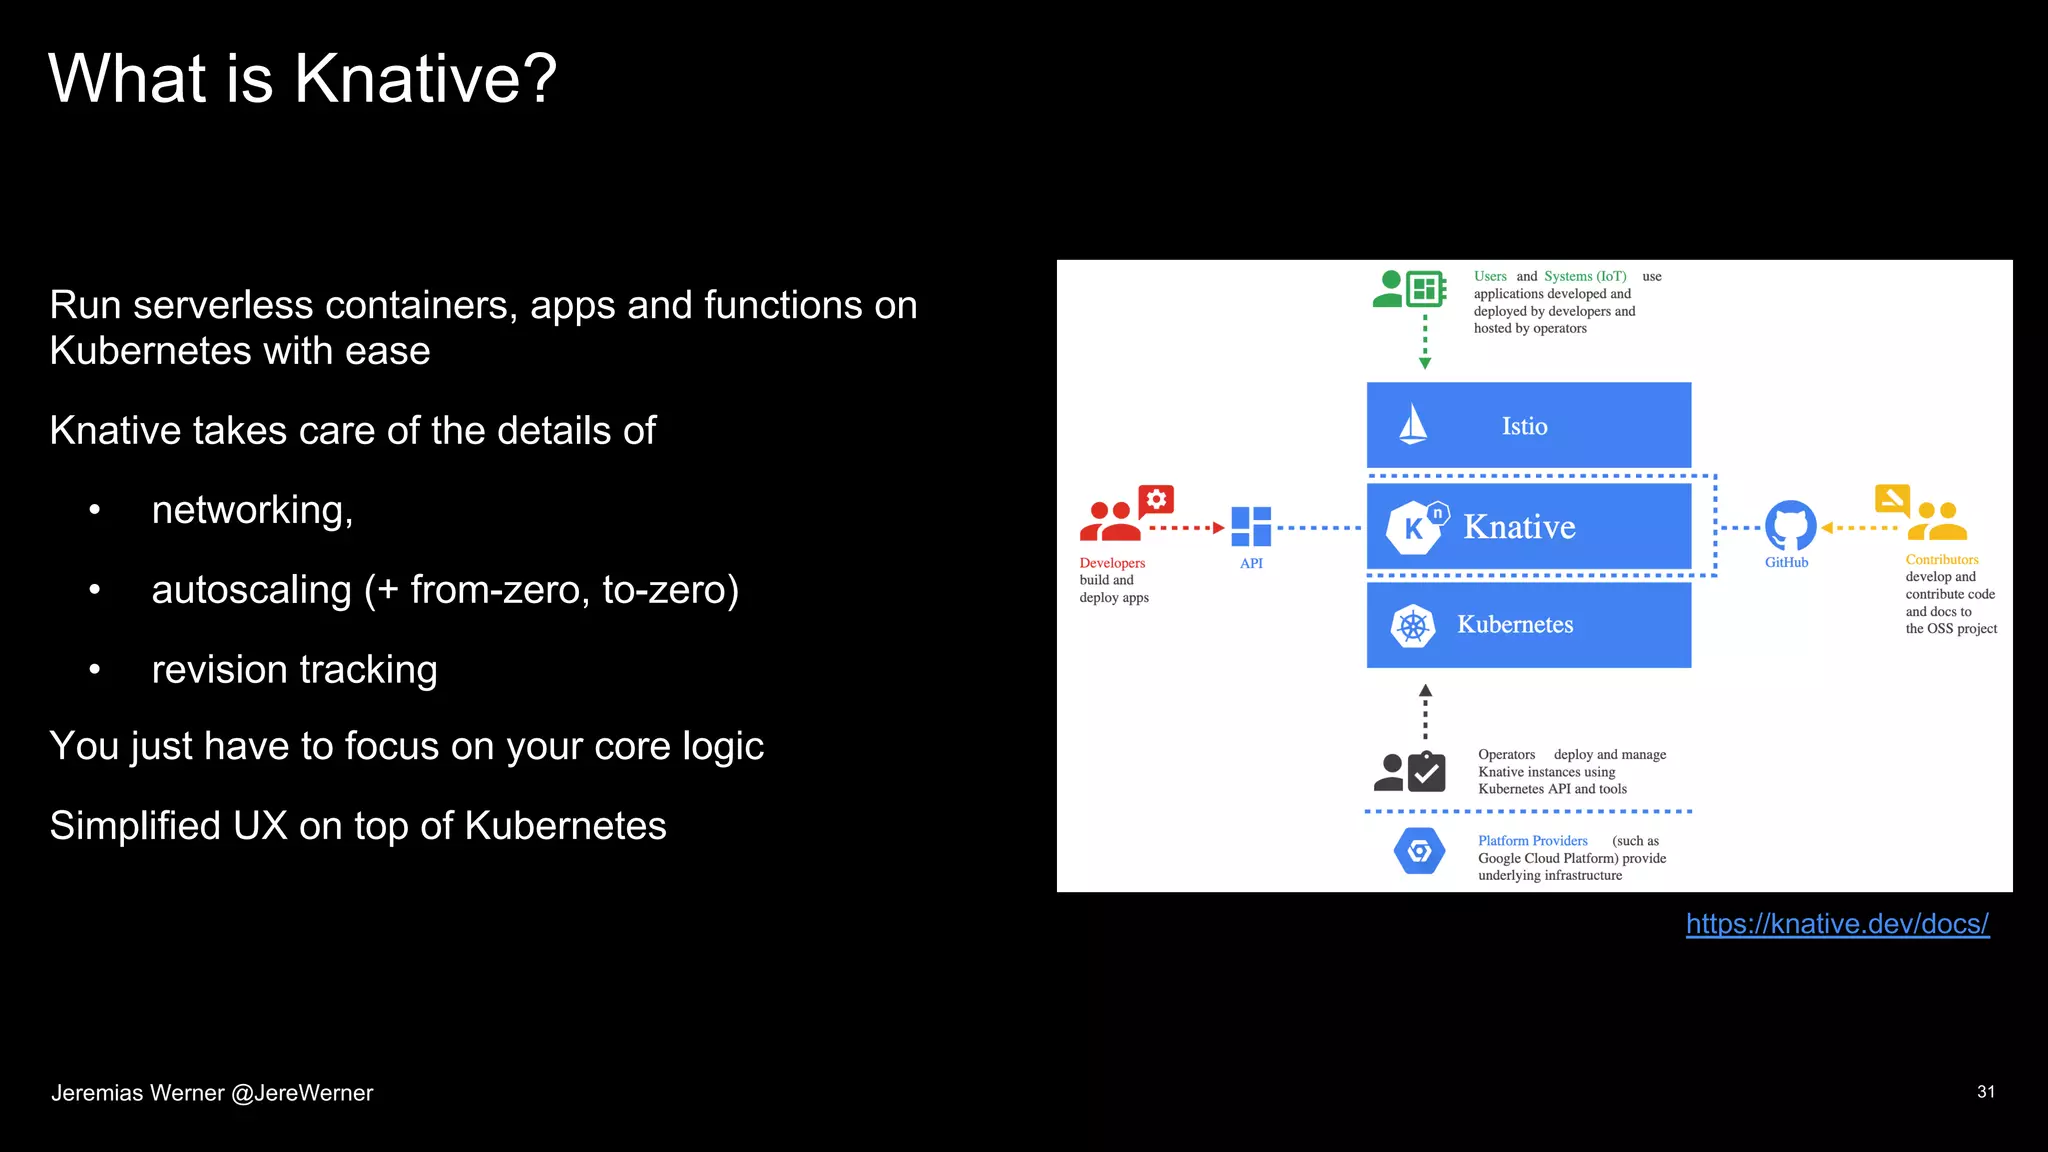The image size is (2048, 1152).
Task: Click the 'networking,' bullet text
Action: 252,510
